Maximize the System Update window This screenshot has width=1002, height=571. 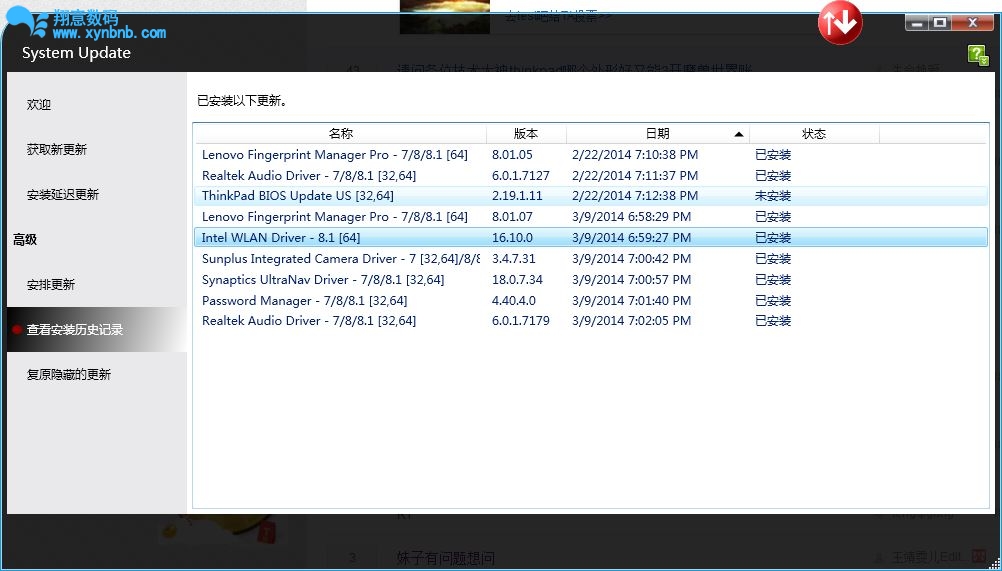(x=940, y=23)
